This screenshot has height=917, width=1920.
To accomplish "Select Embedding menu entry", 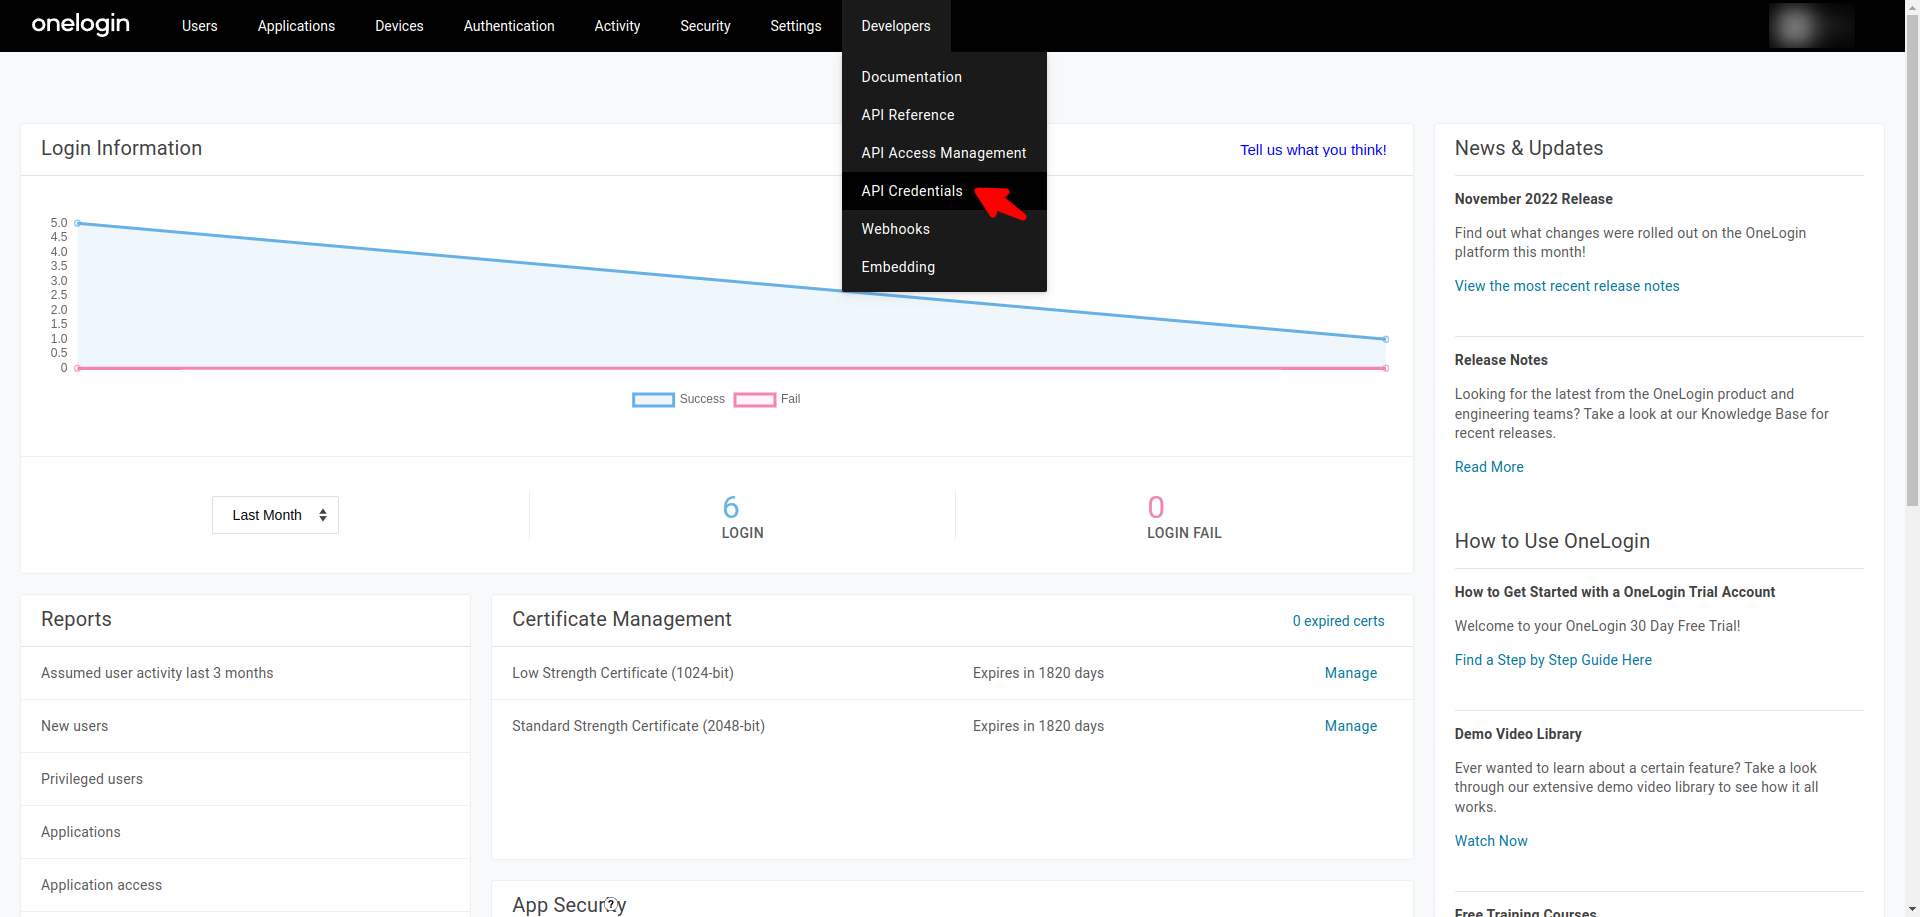I will pos(944,267).
